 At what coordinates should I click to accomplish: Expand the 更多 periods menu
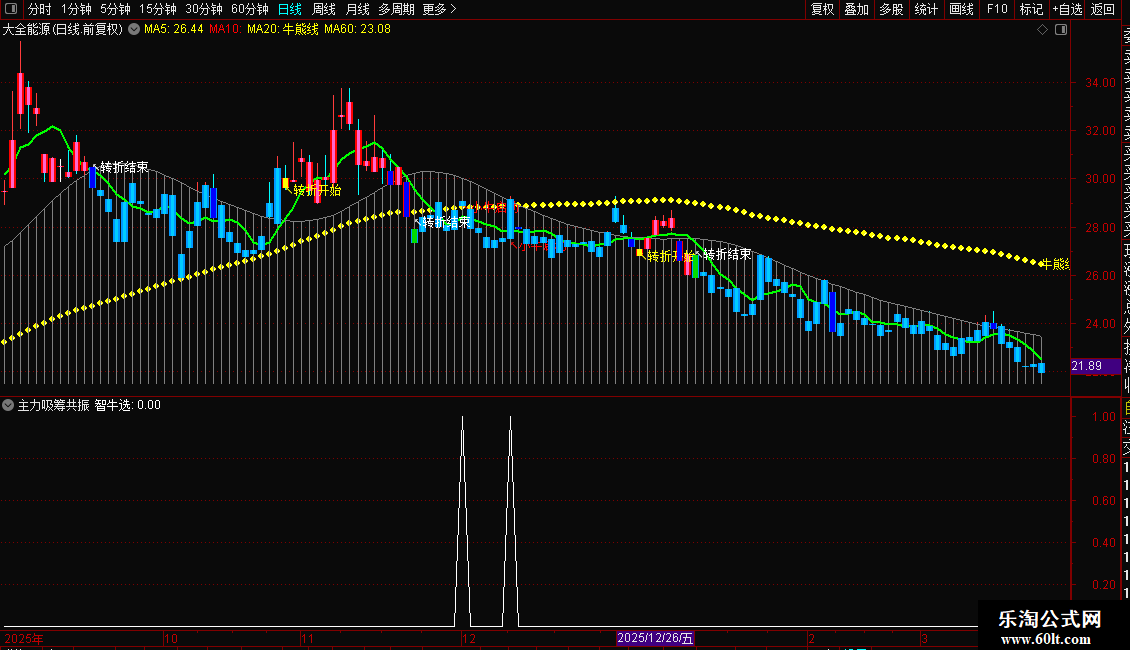coord(440,9)
